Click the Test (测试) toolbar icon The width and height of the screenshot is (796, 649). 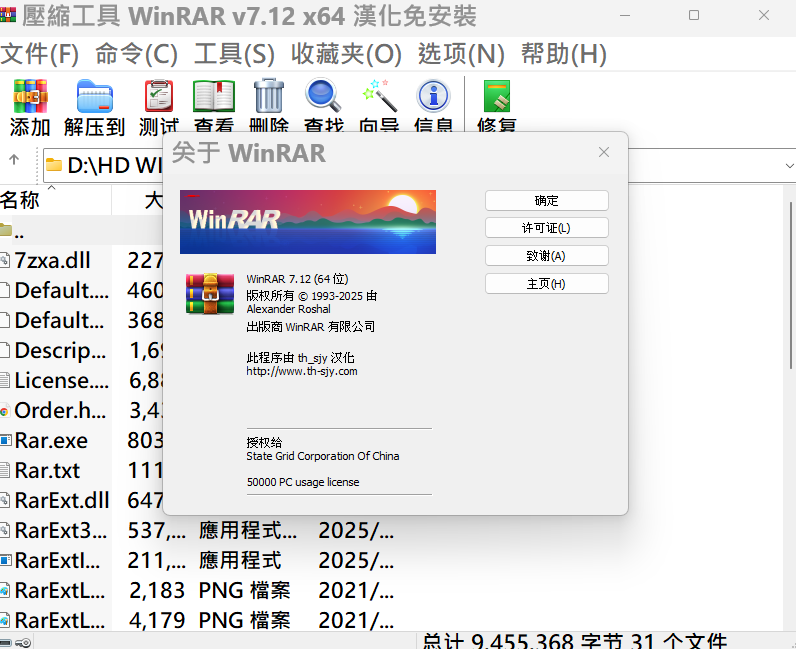click(159, 96)
